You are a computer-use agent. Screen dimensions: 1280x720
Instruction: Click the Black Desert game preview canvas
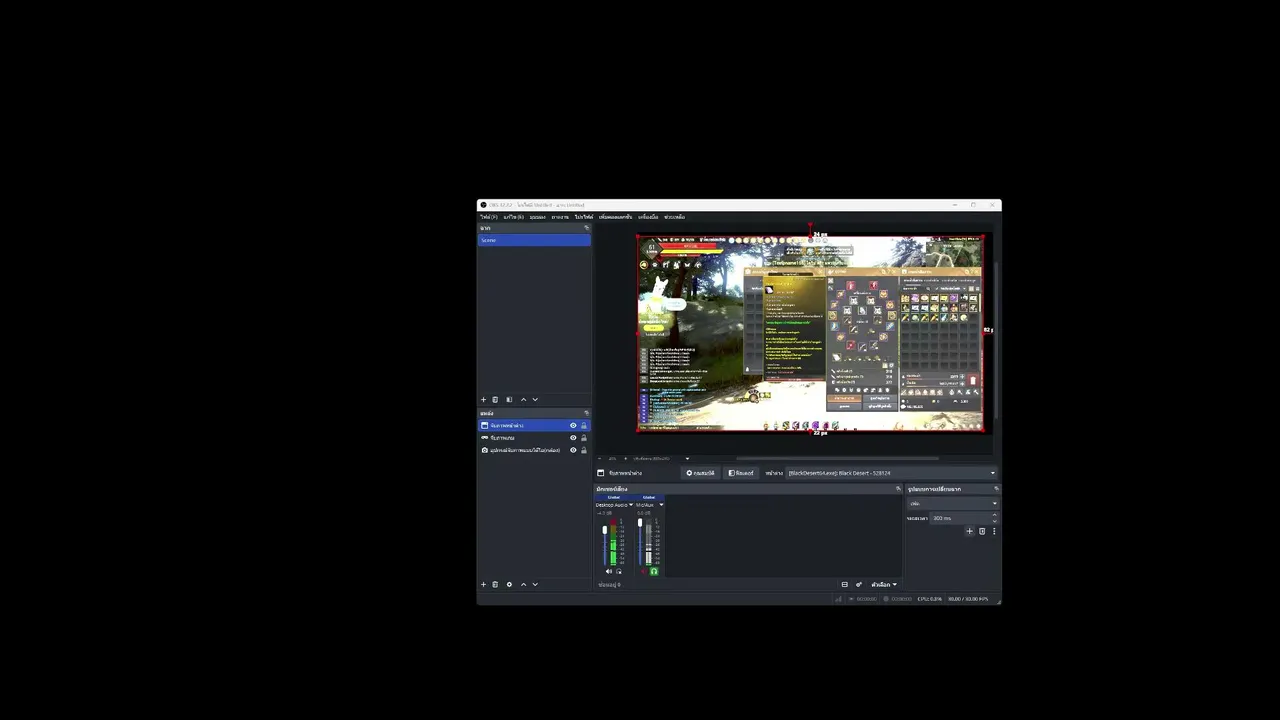[x=810, y=333]
